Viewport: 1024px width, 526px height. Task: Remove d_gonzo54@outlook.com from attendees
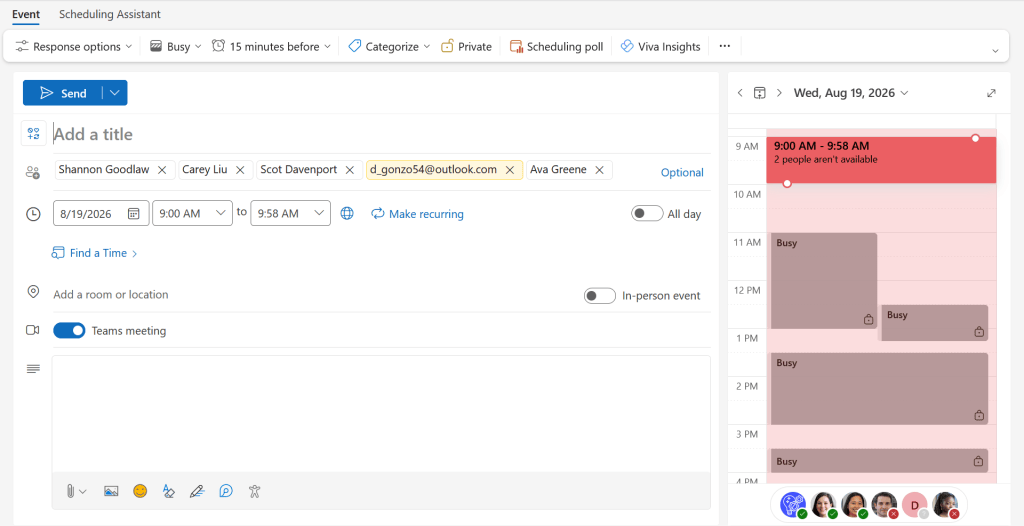pyautogui.click(x=510, y=170)
